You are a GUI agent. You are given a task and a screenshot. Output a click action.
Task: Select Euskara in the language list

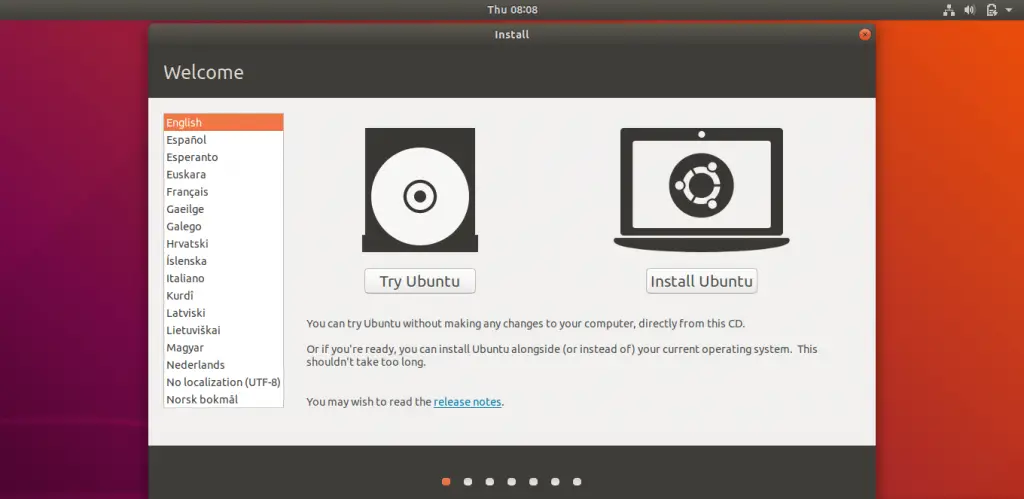pyautogui.click(x=223, y=174)
